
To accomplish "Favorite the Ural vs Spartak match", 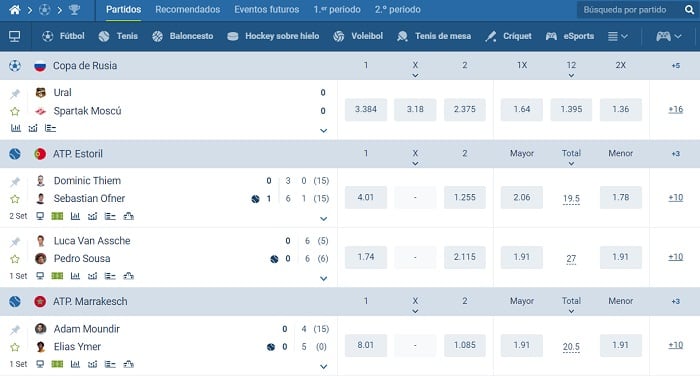I will [x=15, y=111].
